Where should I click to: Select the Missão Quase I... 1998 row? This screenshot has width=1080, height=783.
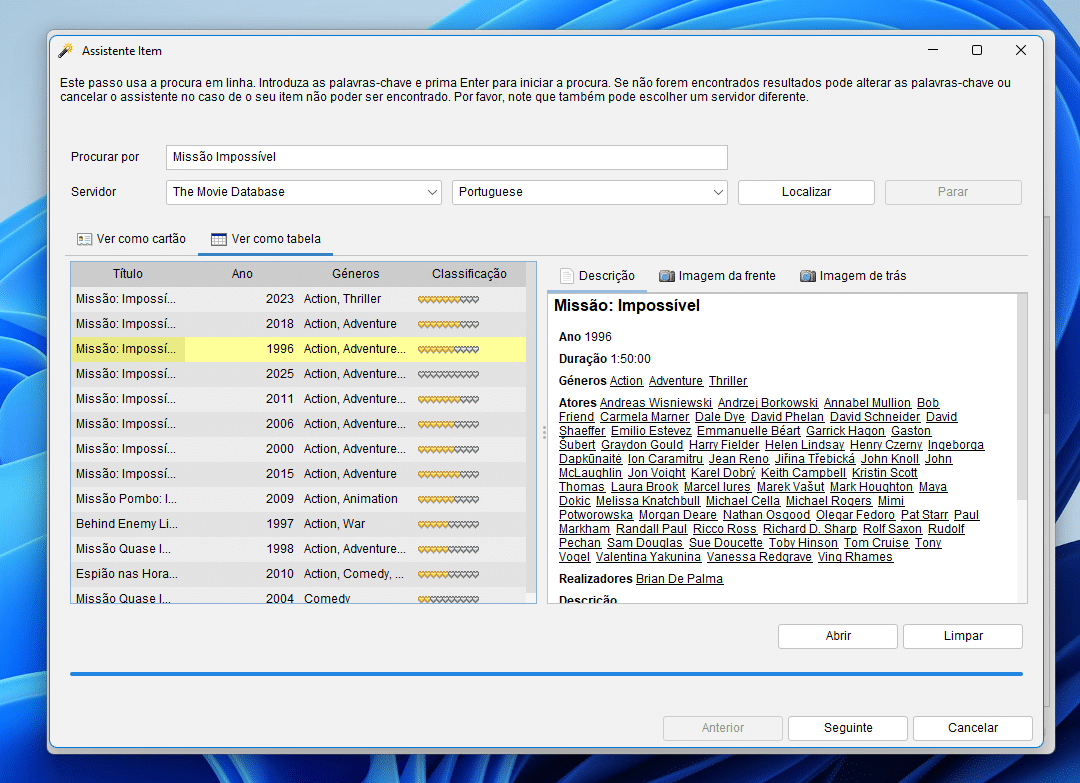click(298, 549)
